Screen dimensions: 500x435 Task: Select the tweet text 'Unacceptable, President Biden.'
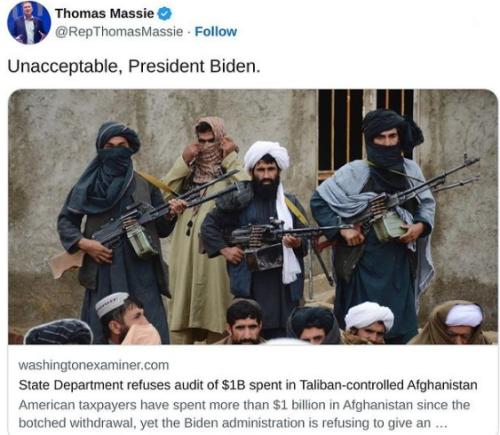(x=134, y=66)
